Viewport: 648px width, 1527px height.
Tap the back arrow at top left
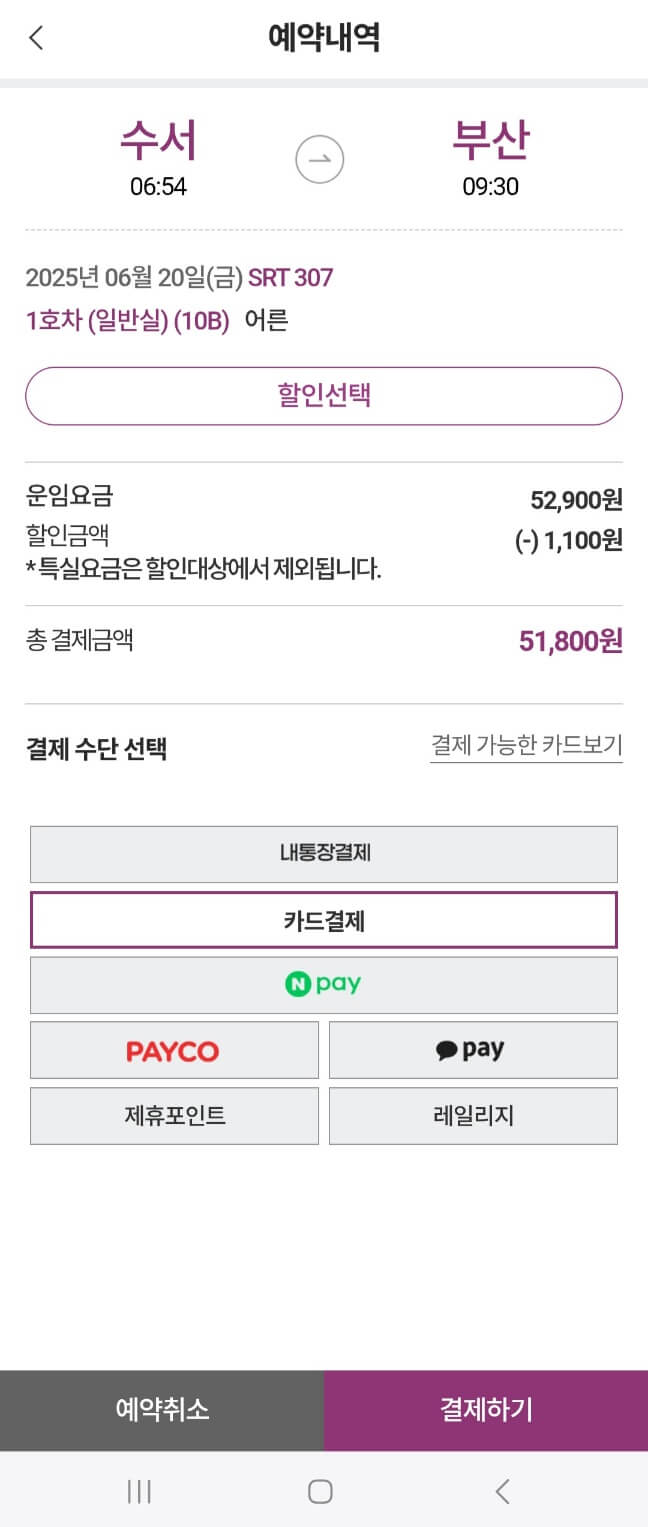[37, 37]
